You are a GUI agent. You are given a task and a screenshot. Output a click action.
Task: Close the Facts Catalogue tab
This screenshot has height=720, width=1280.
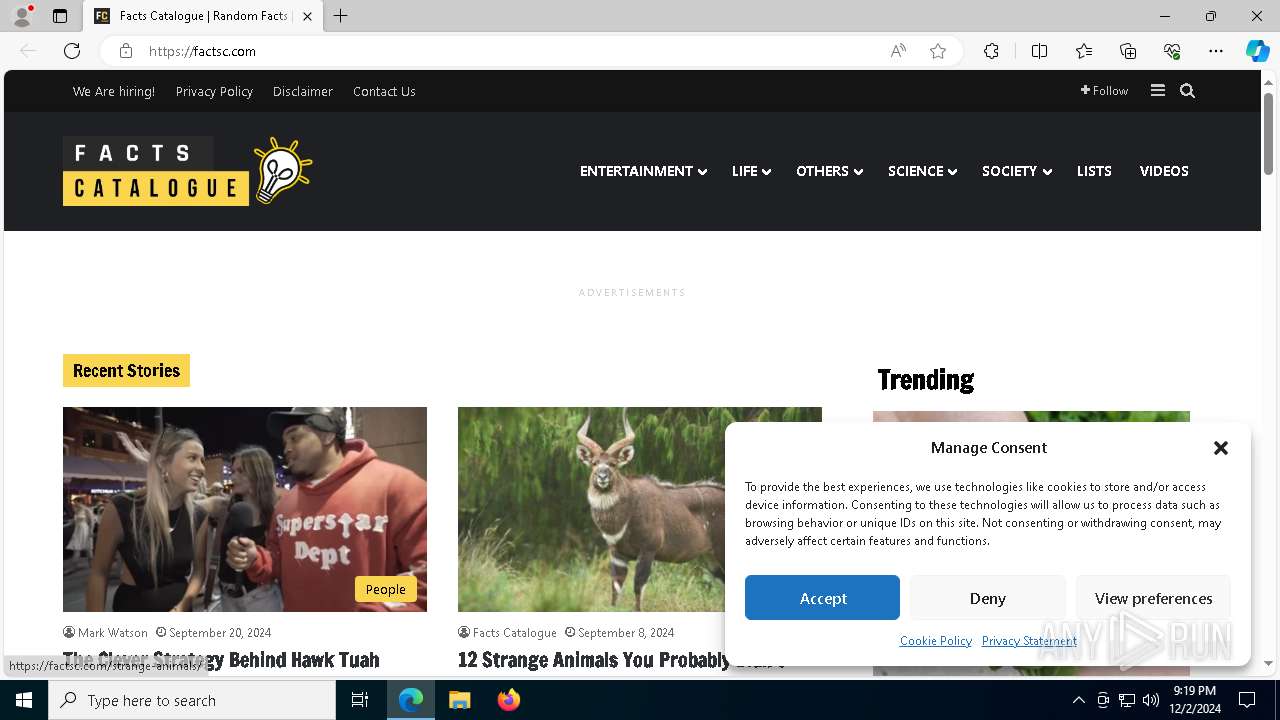coord(307,16)
